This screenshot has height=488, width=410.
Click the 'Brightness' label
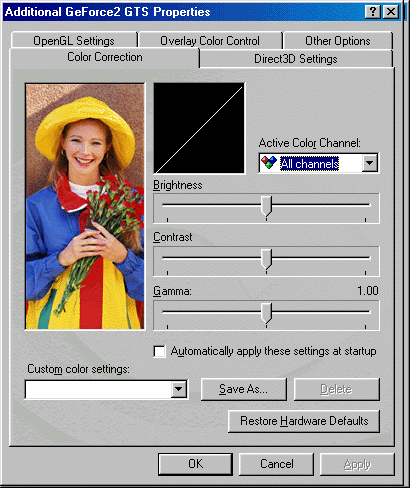point(178,185)
